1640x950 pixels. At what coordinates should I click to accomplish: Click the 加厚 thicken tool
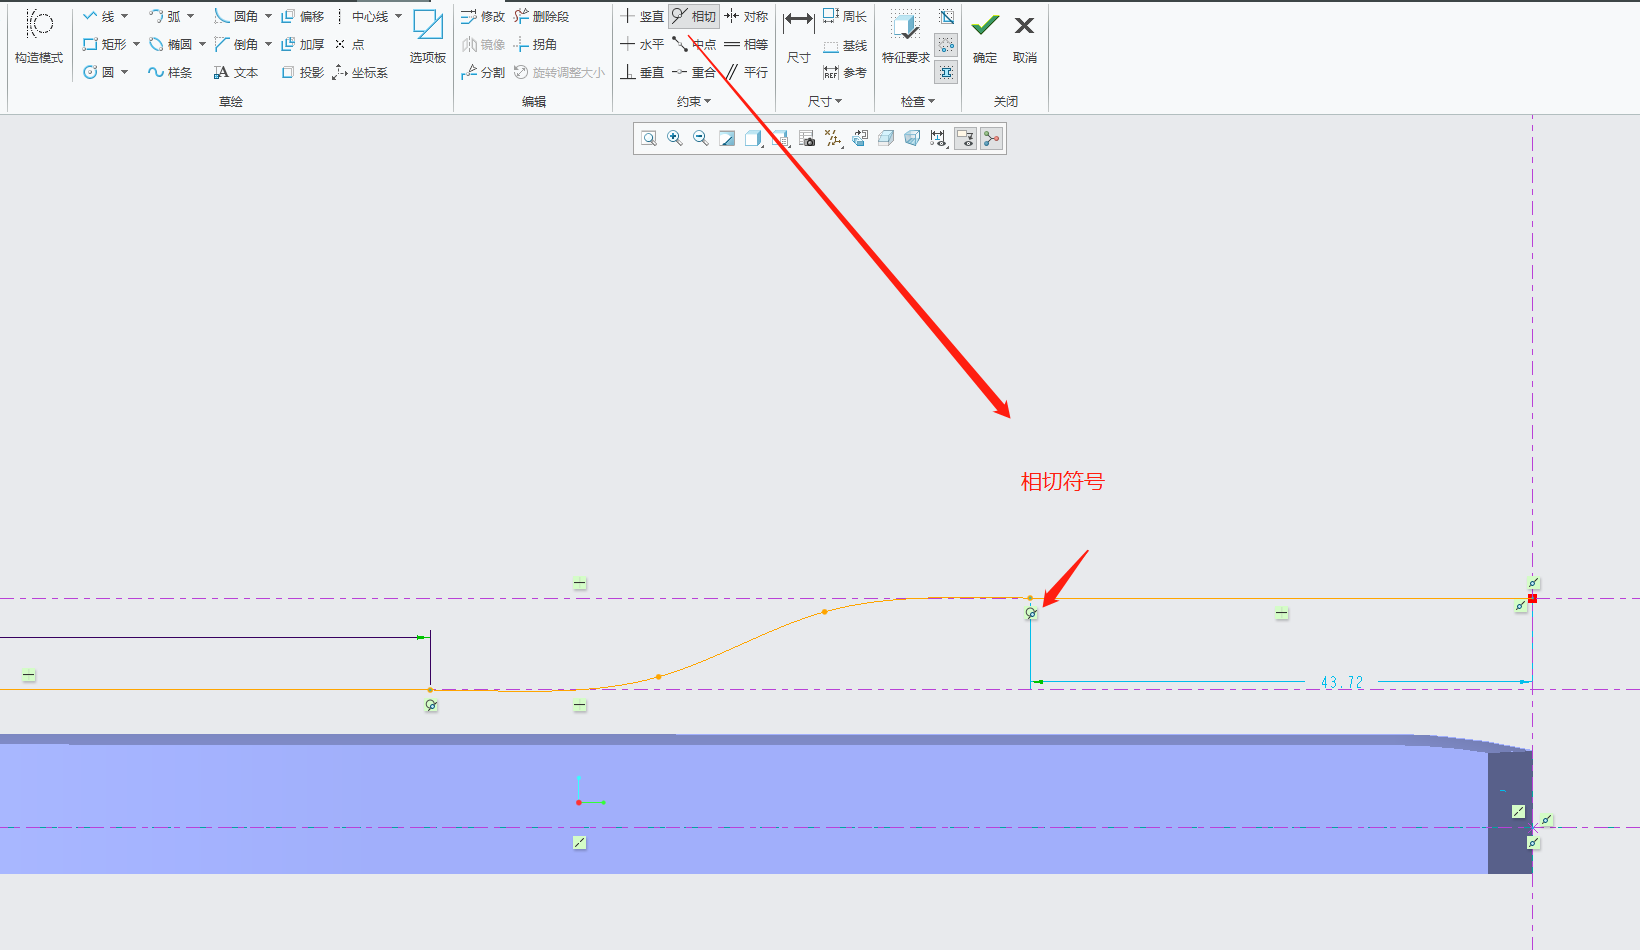(303, 45)
